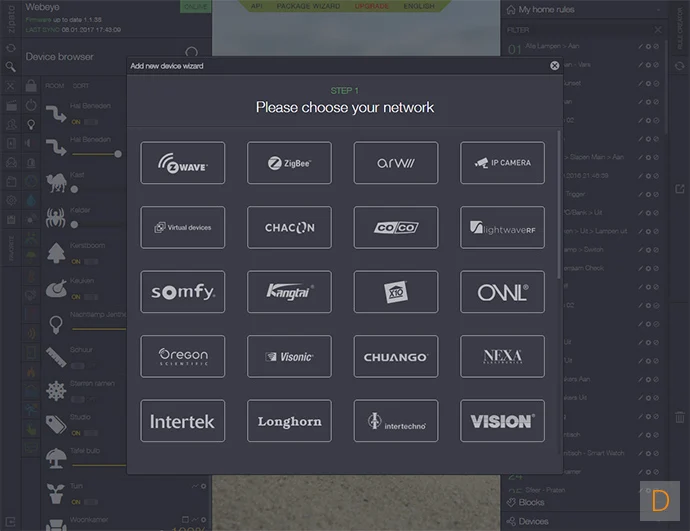Screen dimensions: 690x531
Task: Select the VISION network tile
Action: pyautogui.click(x=502, y=421)
